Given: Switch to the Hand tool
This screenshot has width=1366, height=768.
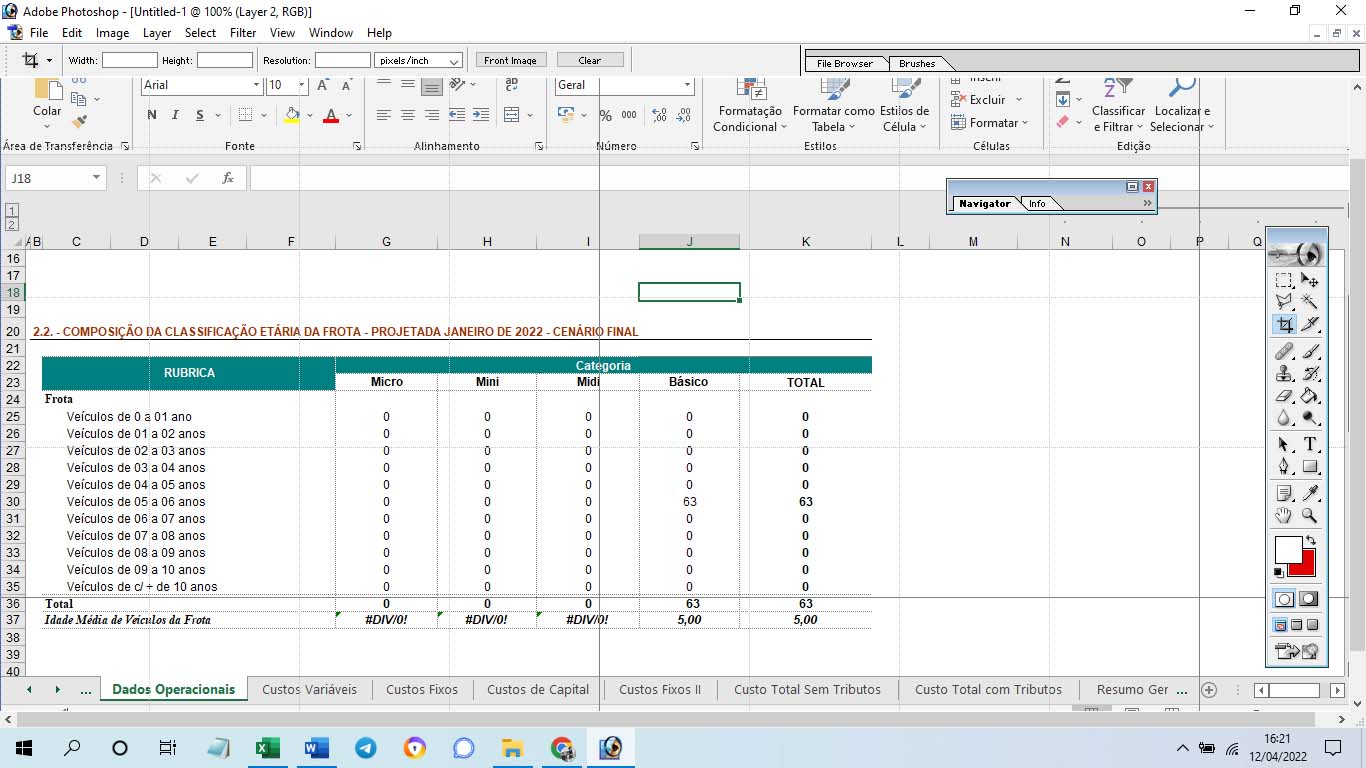Looking at the screenshot, I should point(1284,516).
